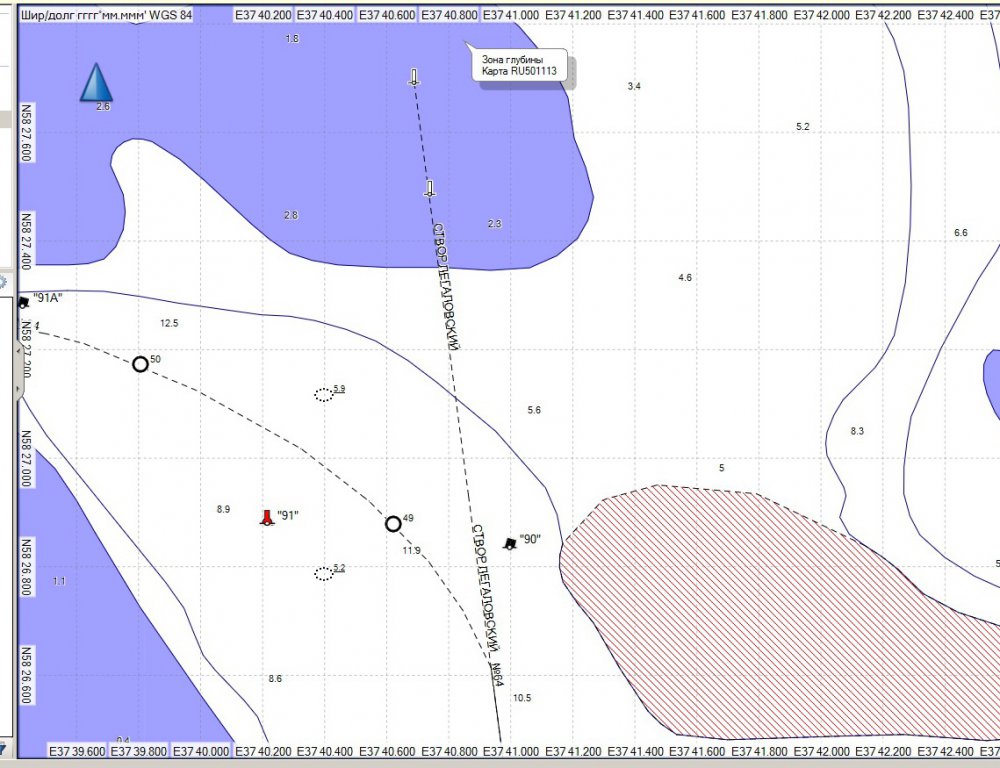Open the gear settings icon at left edge
This screenshot has height=768, width=1000.
pos(3,283)
